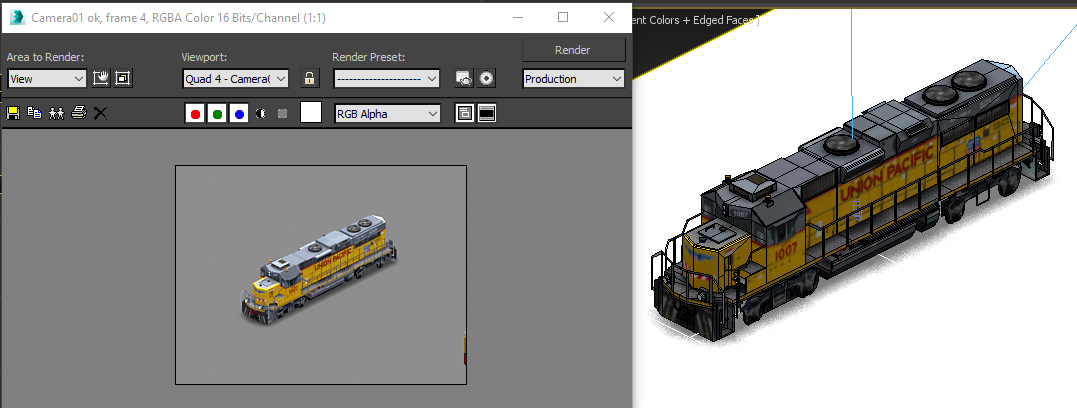
Task: Click the rendered locomotive image preview
Action: point(321,275)
